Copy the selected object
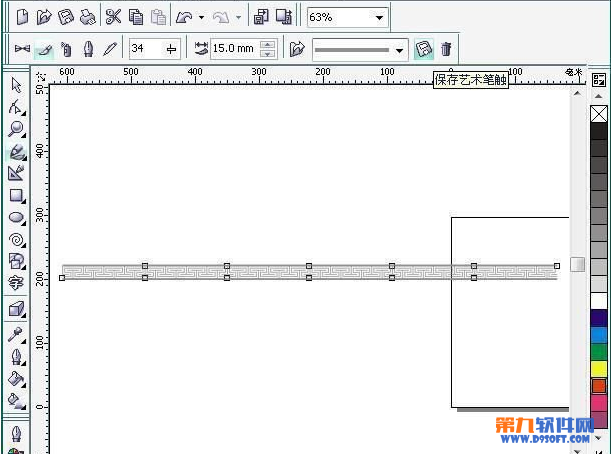Screen dimensions: 611x454 point(136,17)
